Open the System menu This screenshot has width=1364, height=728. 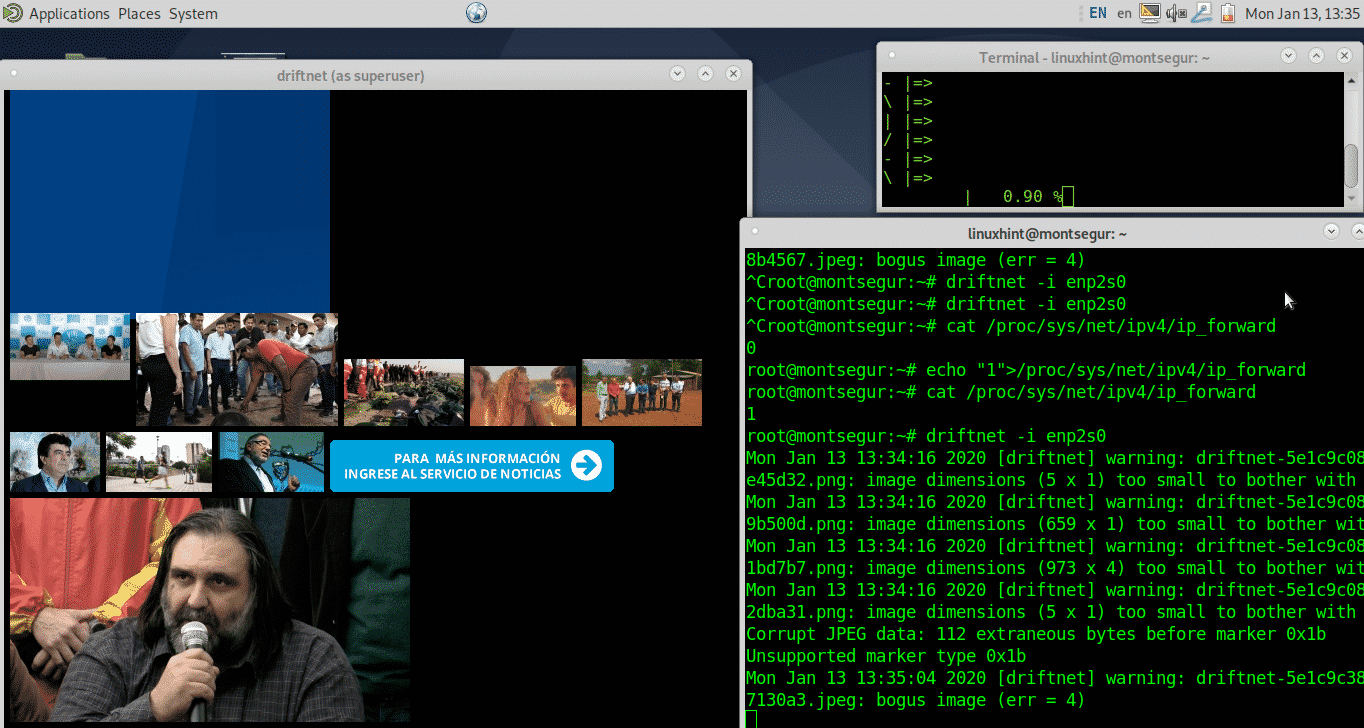pyautogui.click(x=193, y=14)
